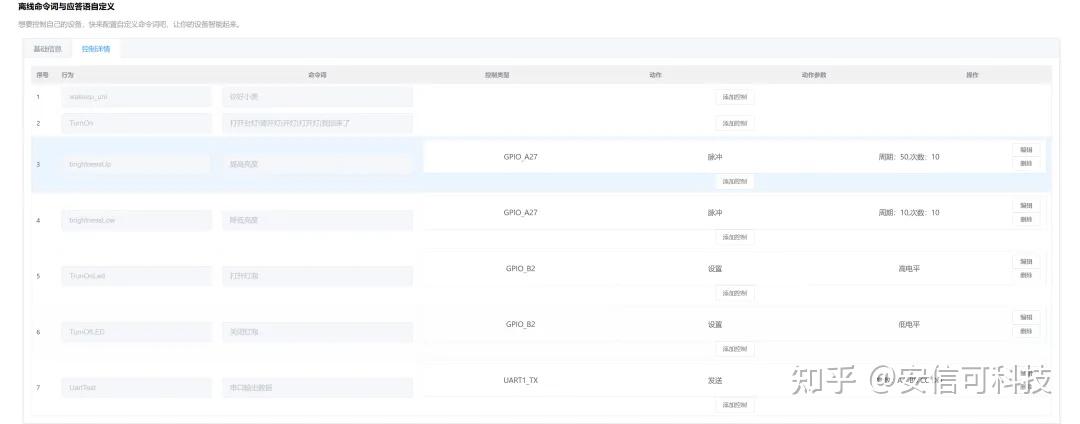The height and width of the screenshot is (424, 1080).
Task: Click the 命令词 column header
Action: [317, 74]
